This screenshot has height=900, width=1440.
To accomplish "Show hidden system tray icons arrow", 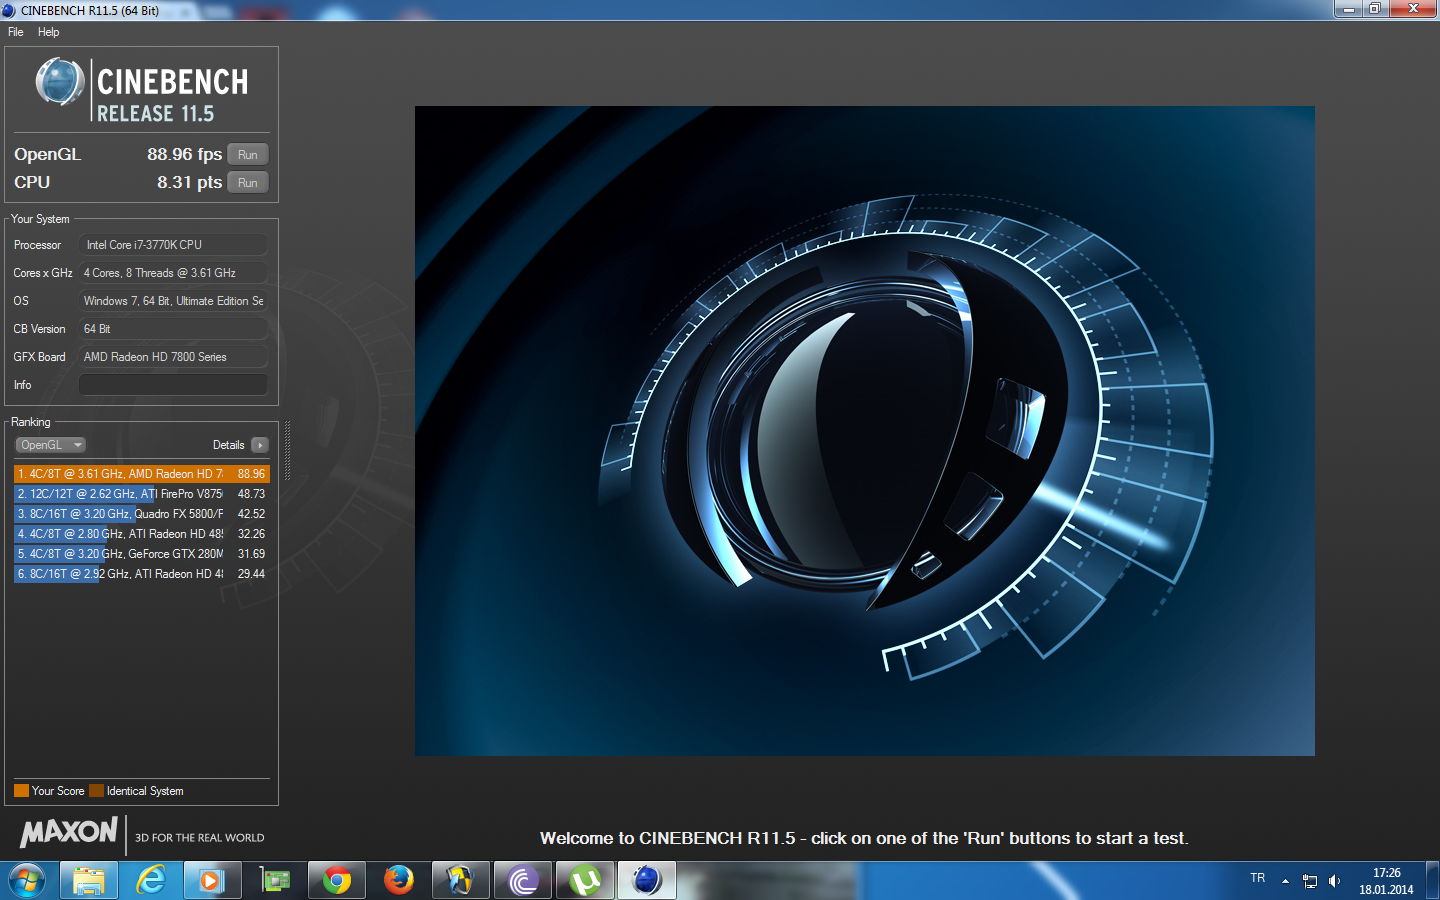I will point(1285,881).
